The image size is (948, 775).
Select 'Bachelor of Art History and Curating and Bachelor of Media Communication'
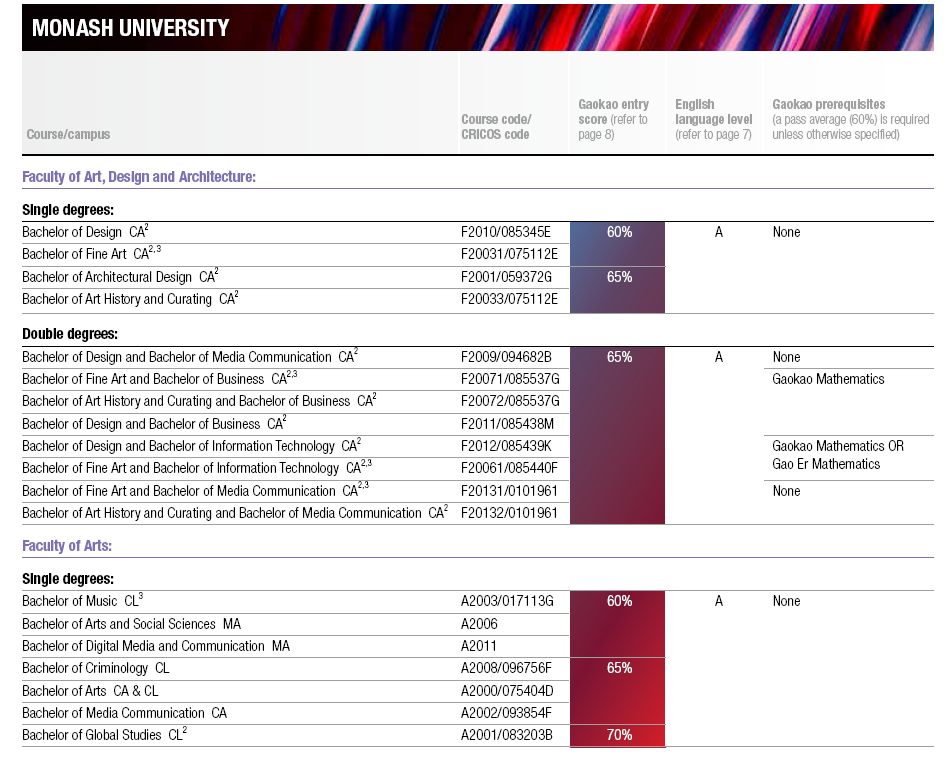coord(235,513)
